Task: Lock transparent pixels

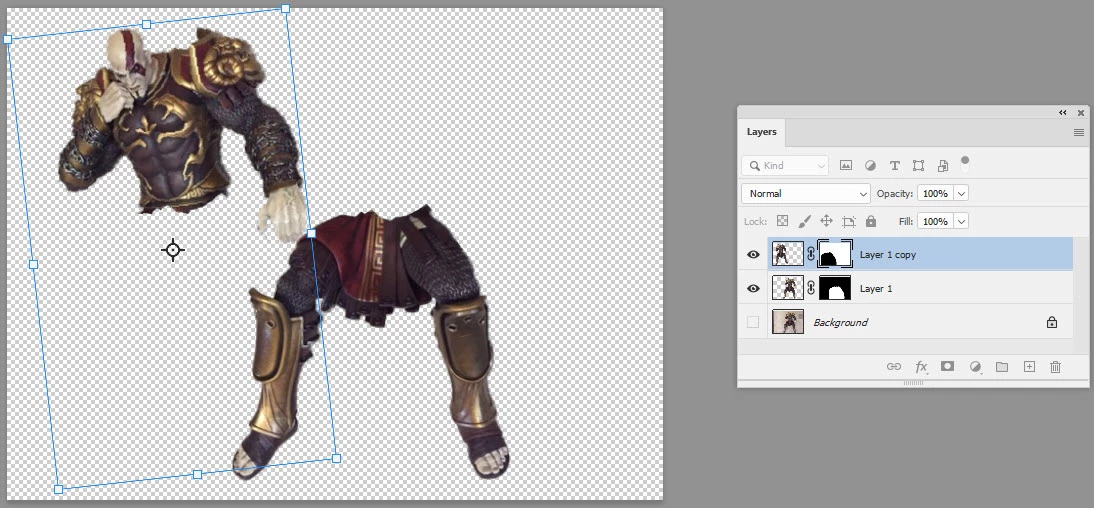Action: [x=783, y=221]
